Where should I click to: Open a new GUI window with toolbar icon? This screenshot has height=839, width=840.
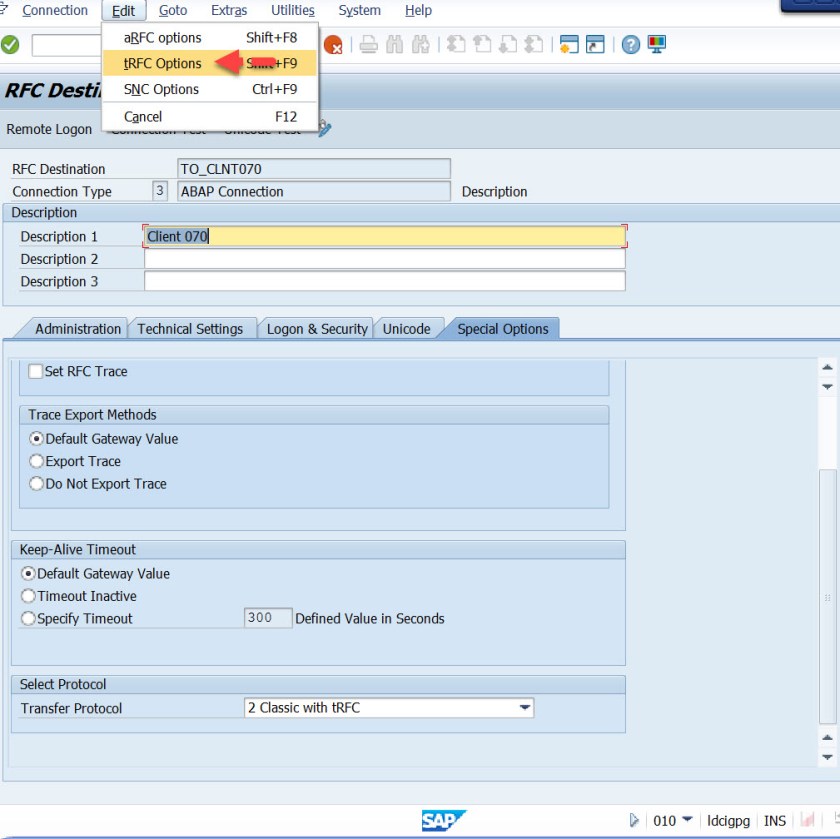569,45
